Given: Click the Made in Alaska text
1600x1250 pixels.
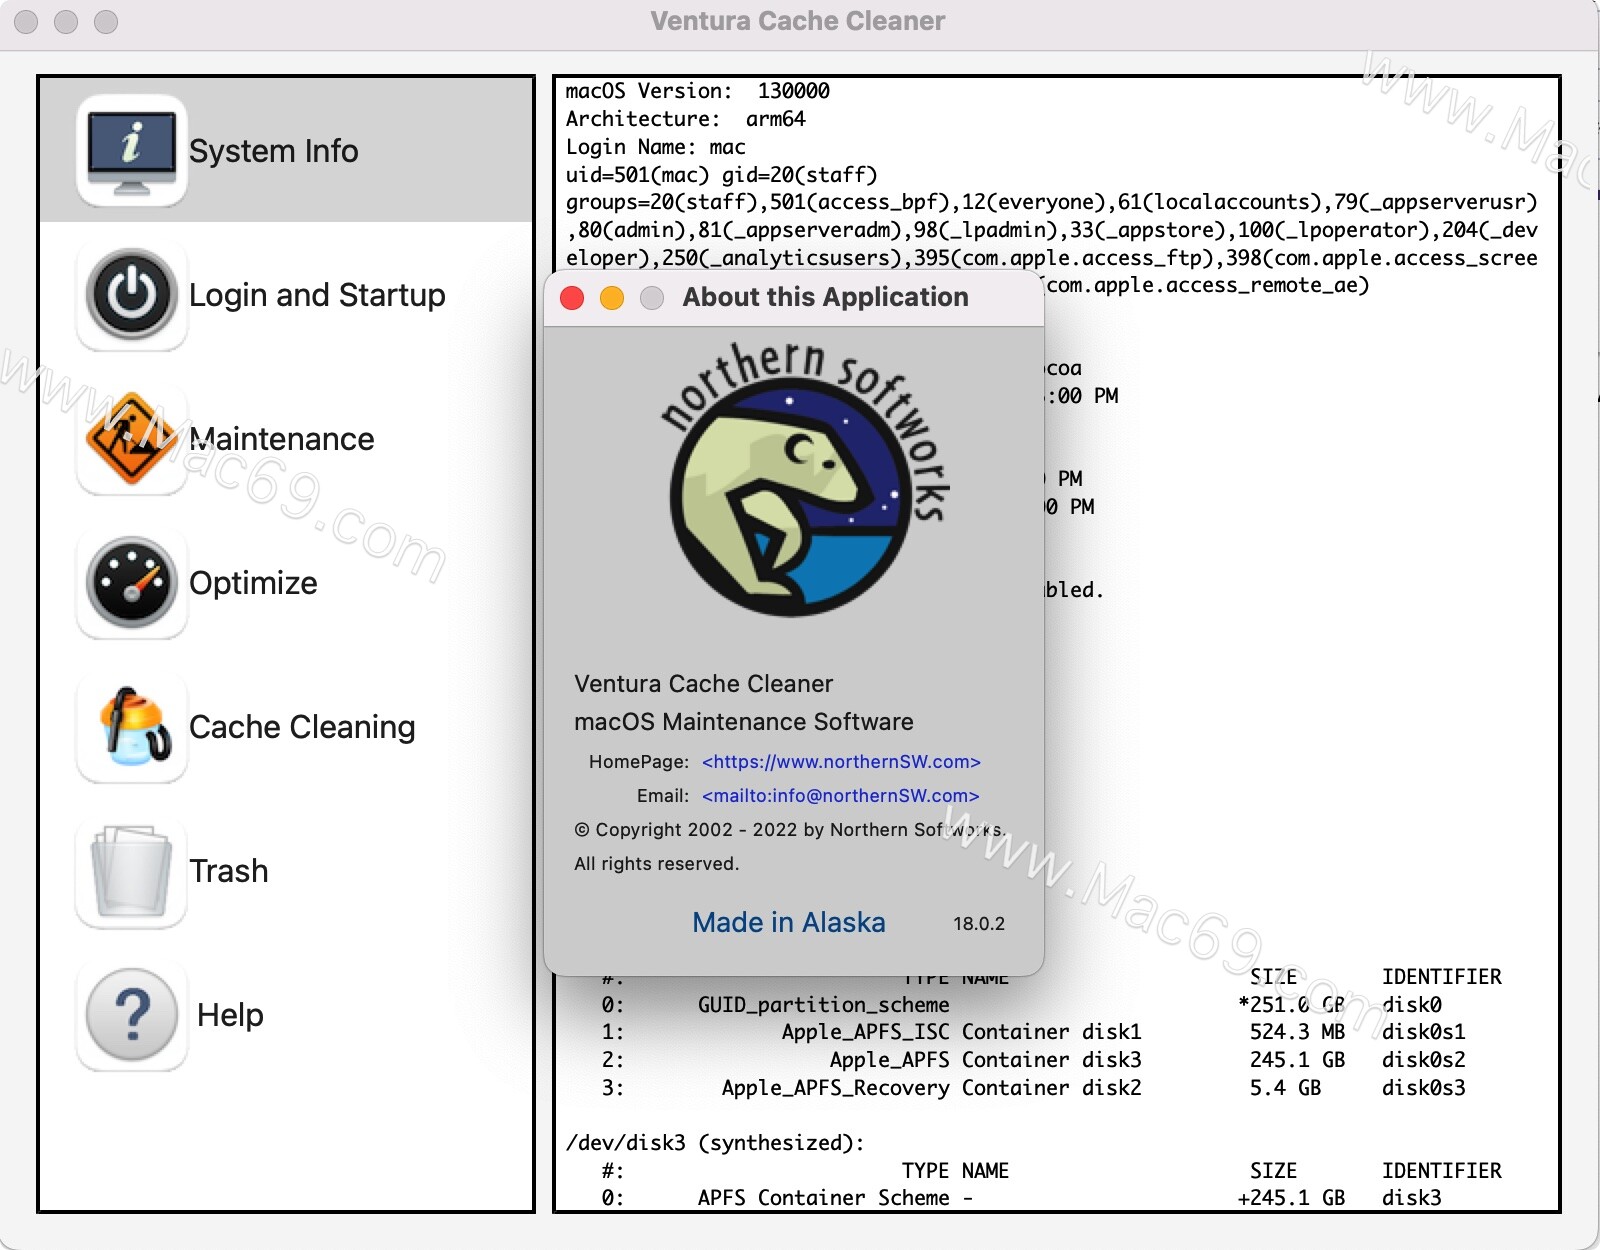Looking at the screenshot, I should click(x=788, y=922).
